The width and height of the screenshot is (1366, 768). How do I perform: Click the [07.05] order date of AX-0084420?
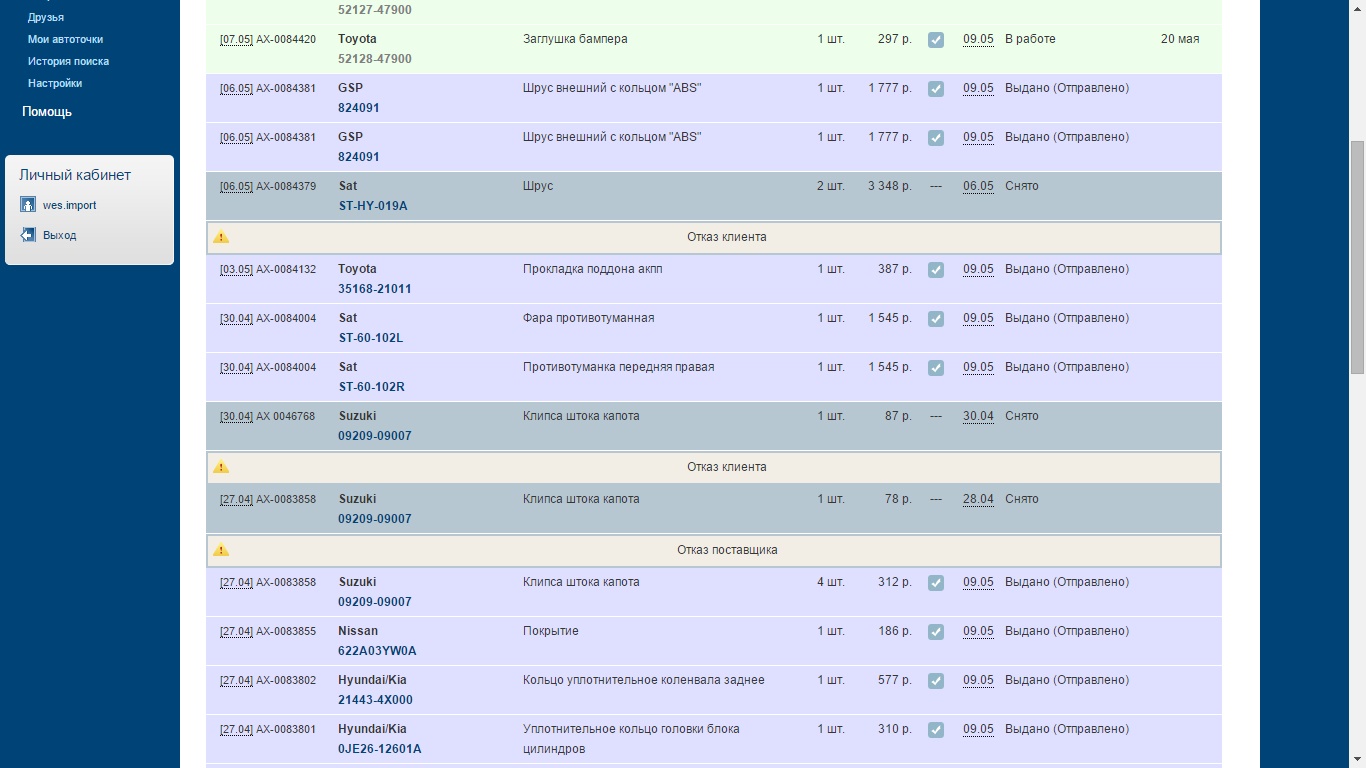[x=236, y=40]
